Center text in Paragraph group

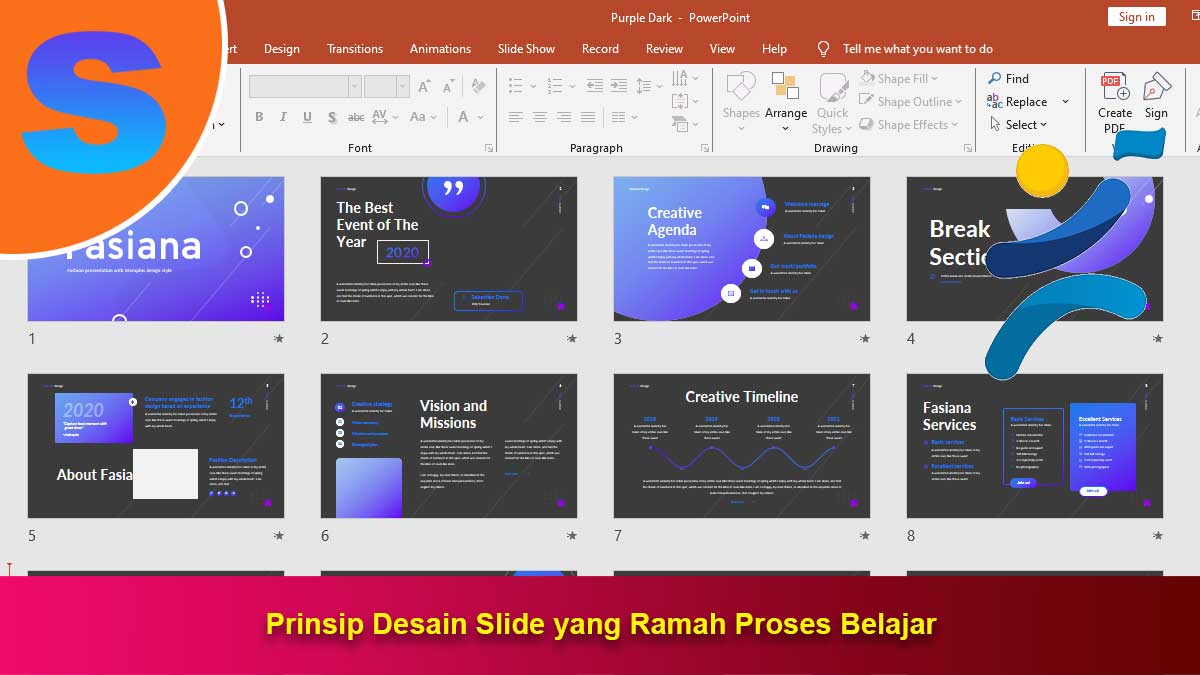[x=540, y=117]
